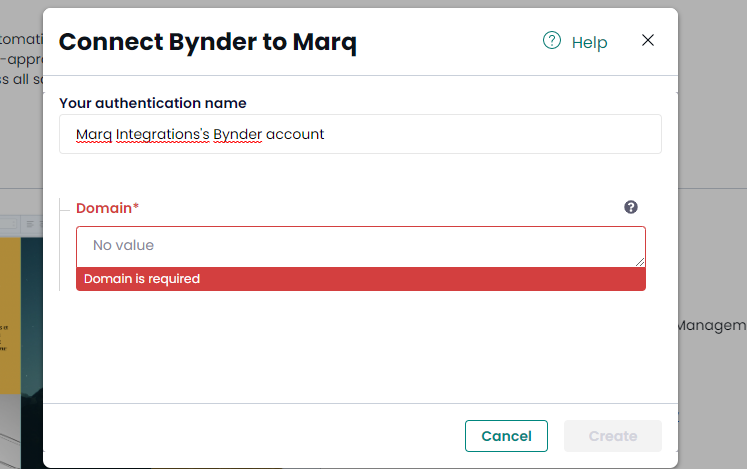This screenshot has width=747, height=469.
Task: Click the underlined word Marq in the name field
Action: [94, 135]
